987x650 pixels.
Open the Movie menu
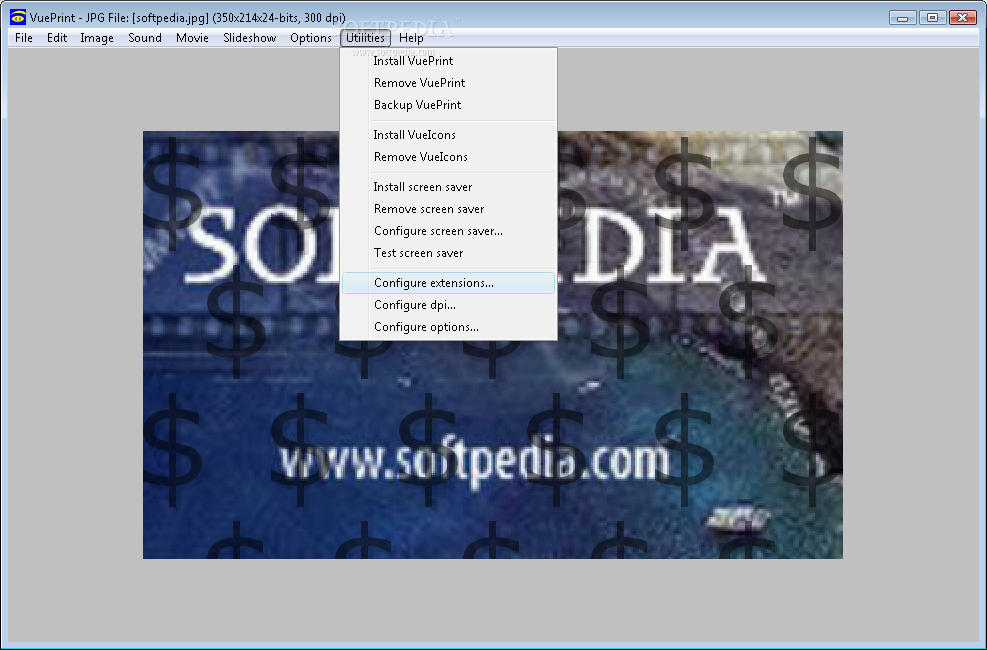[x=192, y=38]
